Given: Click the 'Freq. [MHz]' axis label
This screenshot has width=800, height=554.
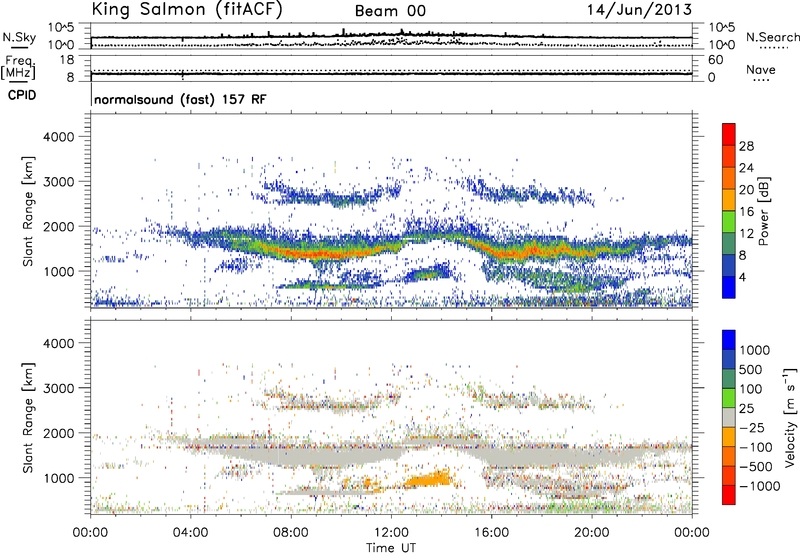Looking at the screenshot, I should click(19, 68).
